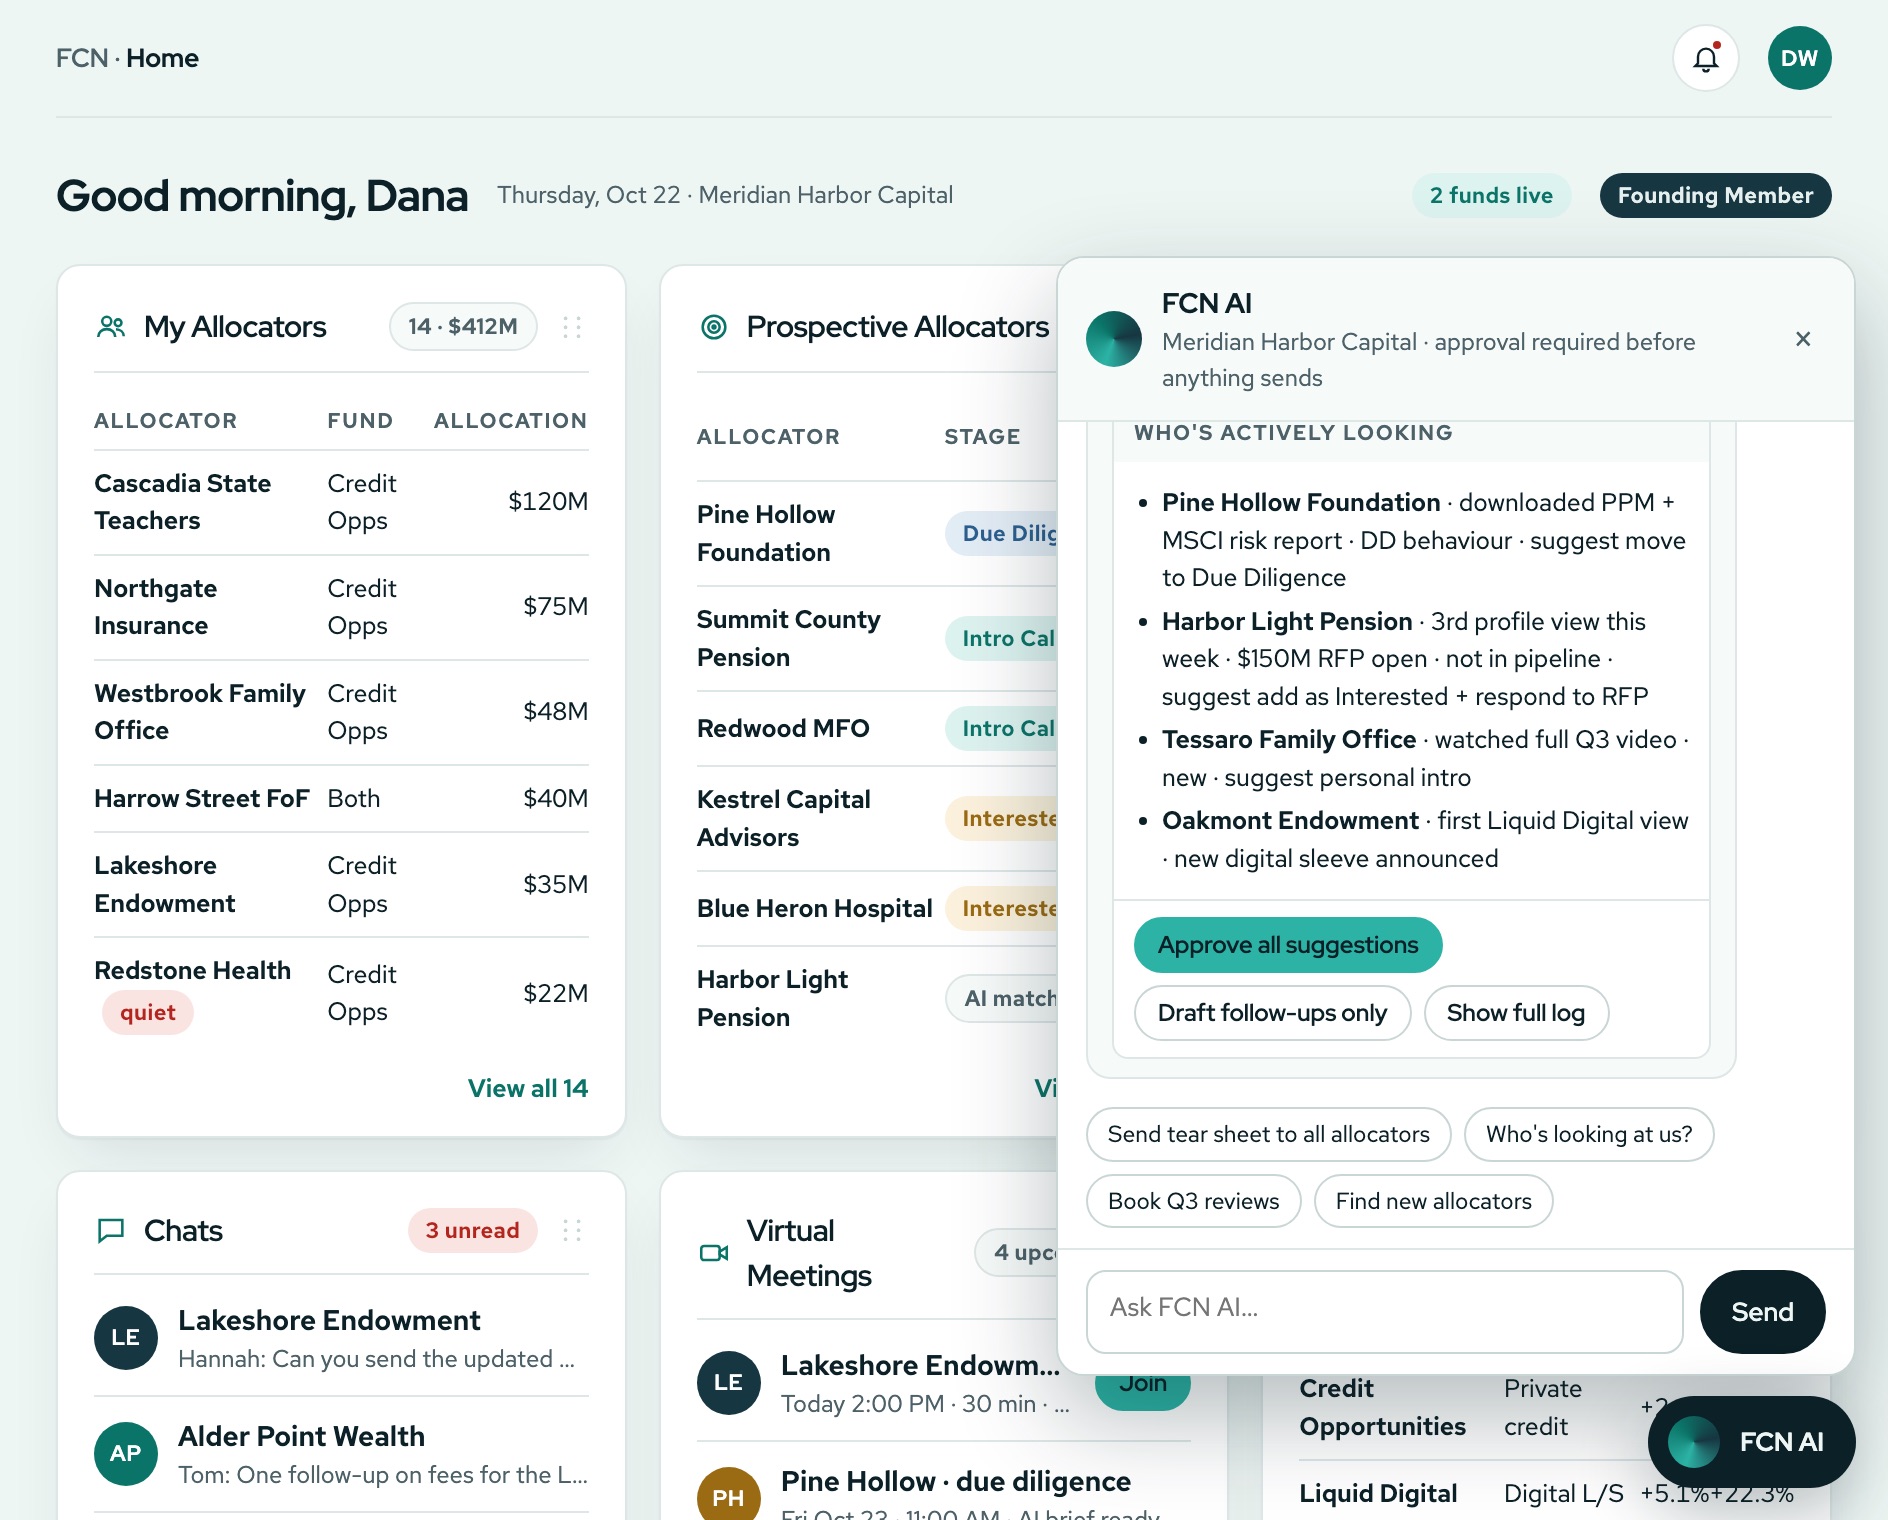The width and height of the screenshot is (1888, 1520).
Task: Open View all 14 allocators link
Action: click(528, 1088)
